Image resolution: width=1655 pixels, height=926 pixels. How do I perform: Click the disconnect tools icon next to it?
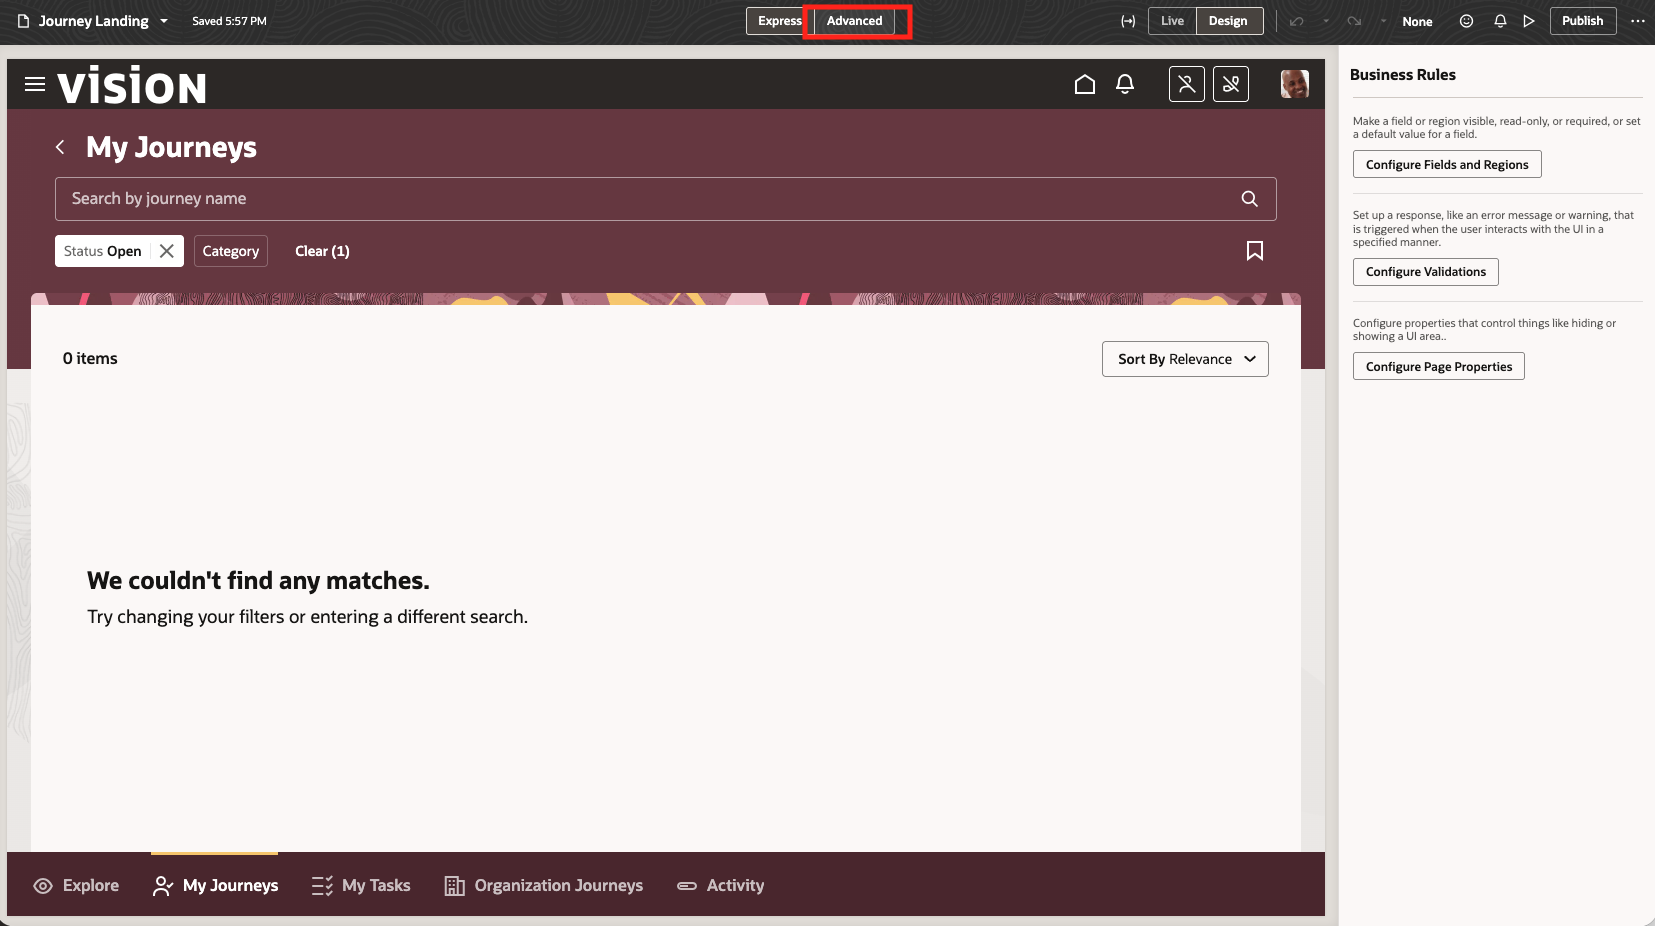(1231, 83)
